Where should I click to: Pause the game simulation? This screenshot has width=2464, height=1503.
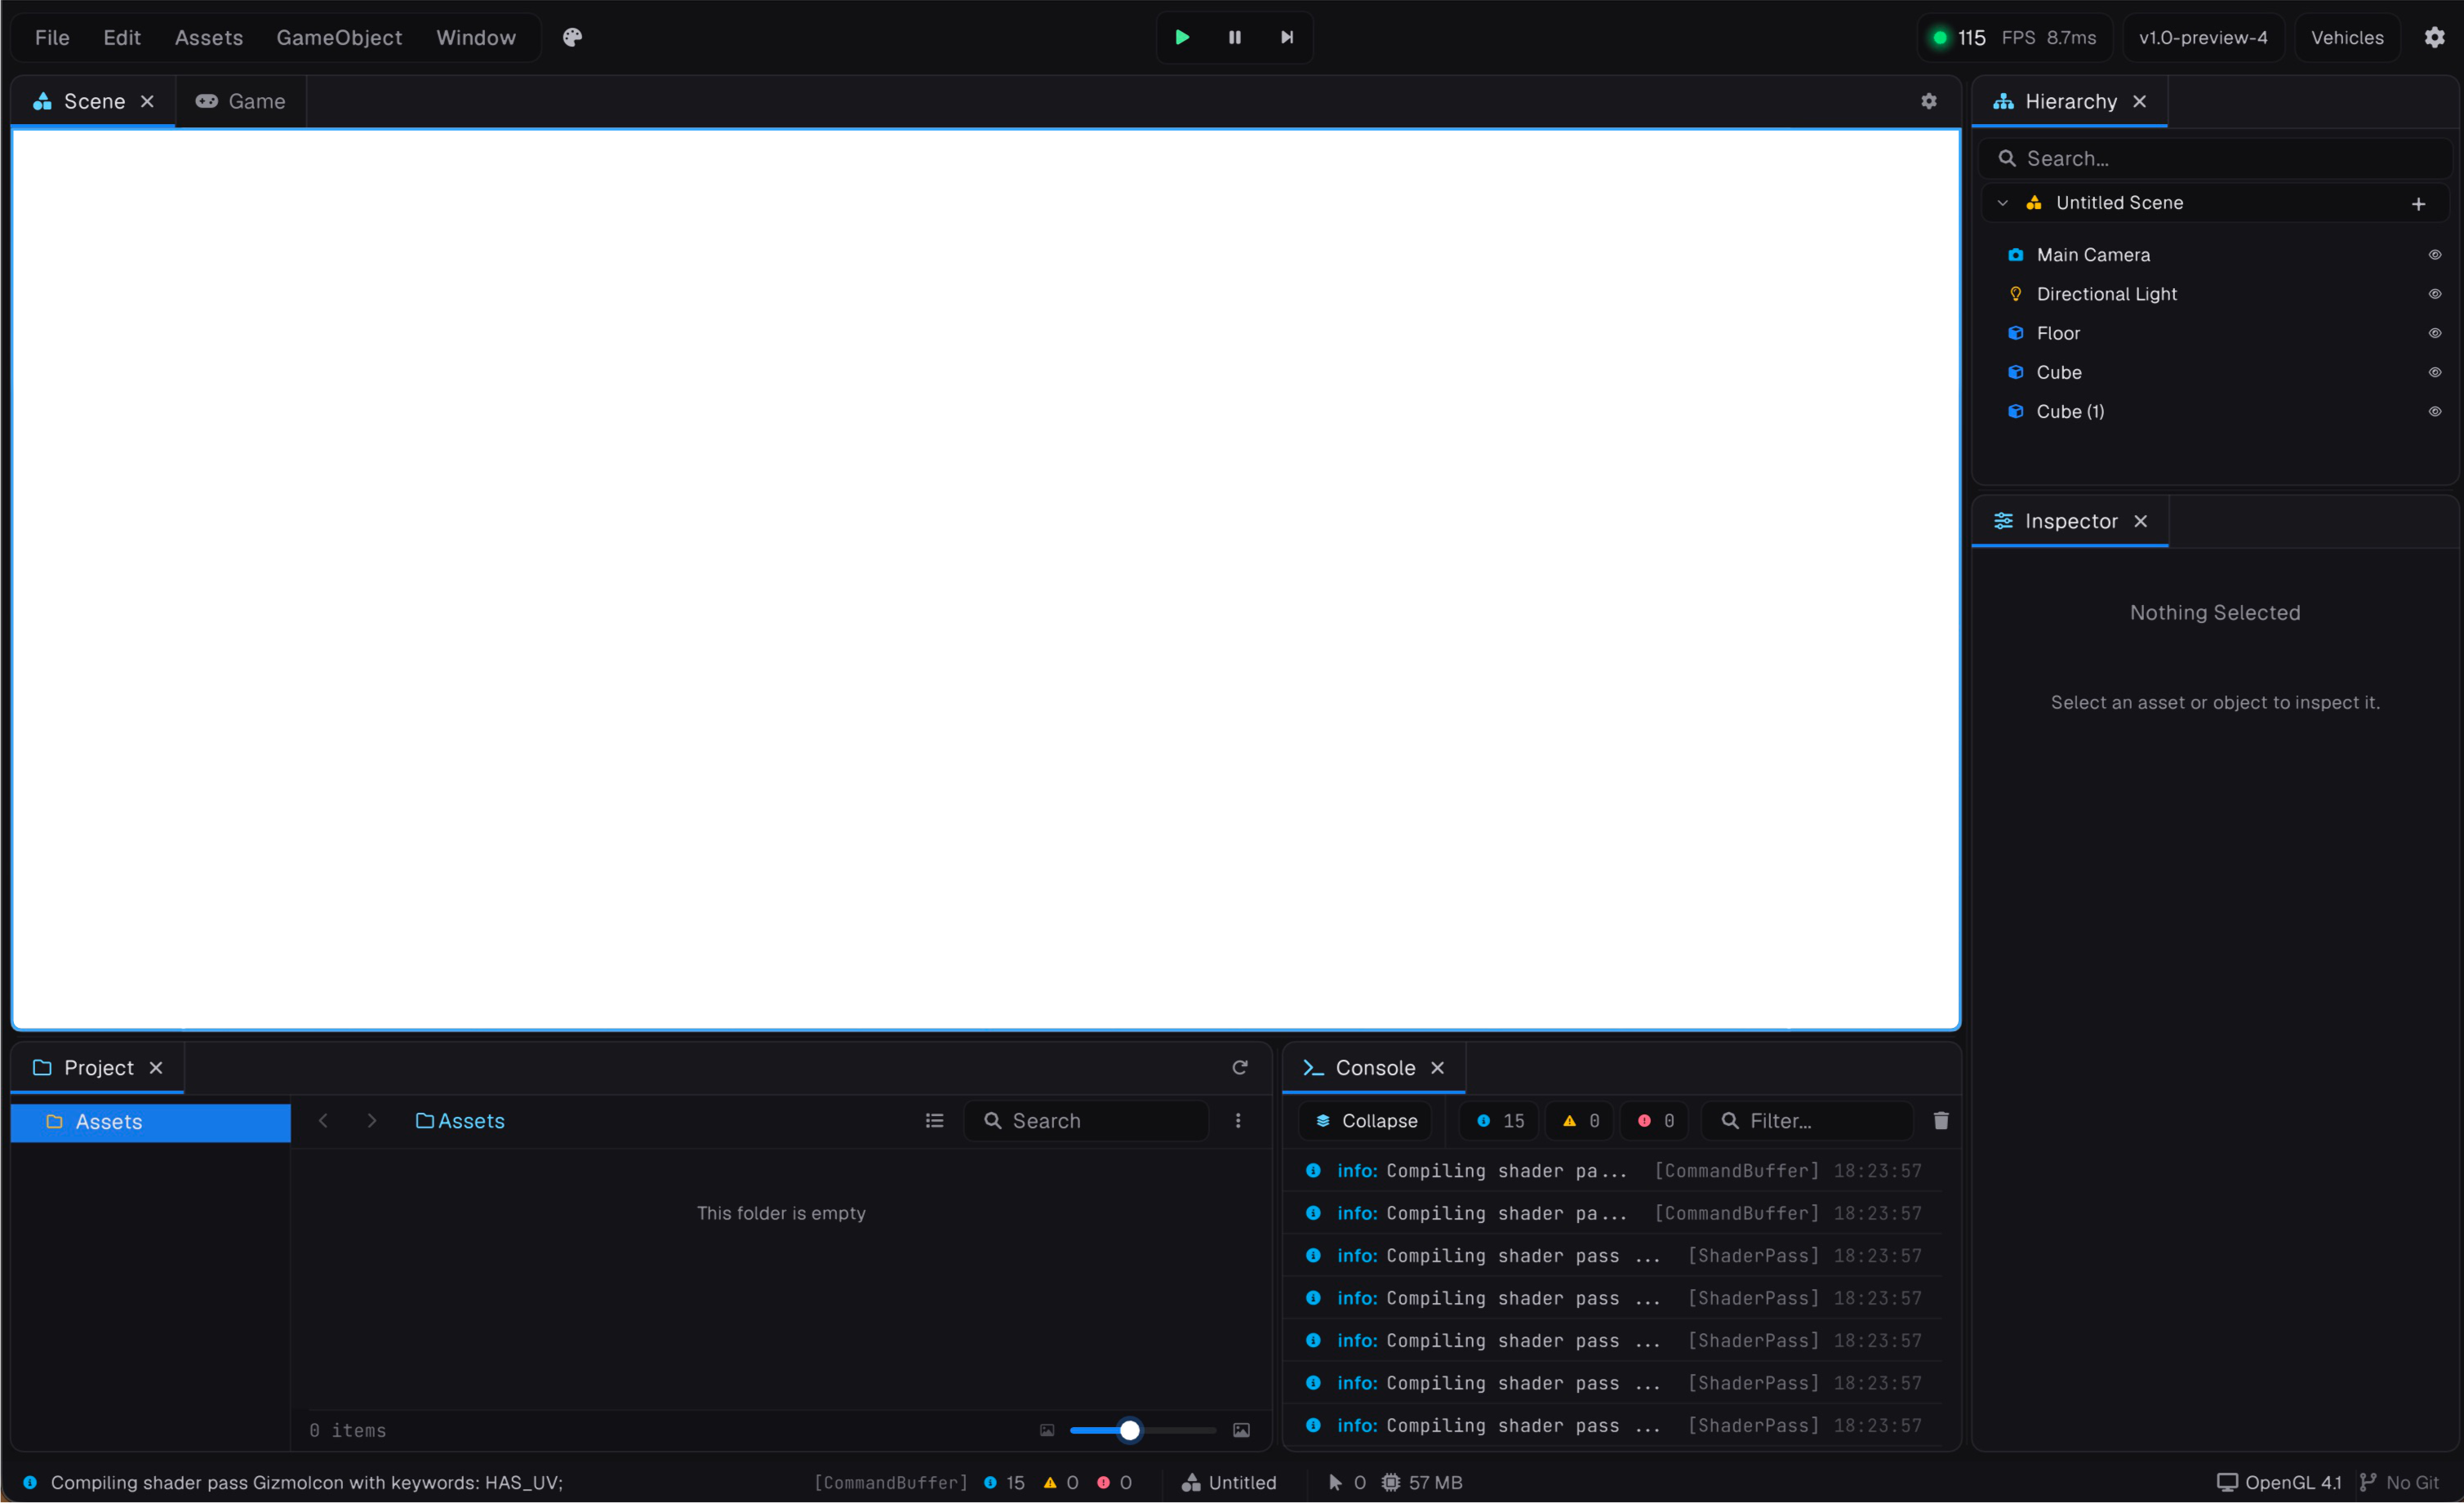[x=1234, y=37]
